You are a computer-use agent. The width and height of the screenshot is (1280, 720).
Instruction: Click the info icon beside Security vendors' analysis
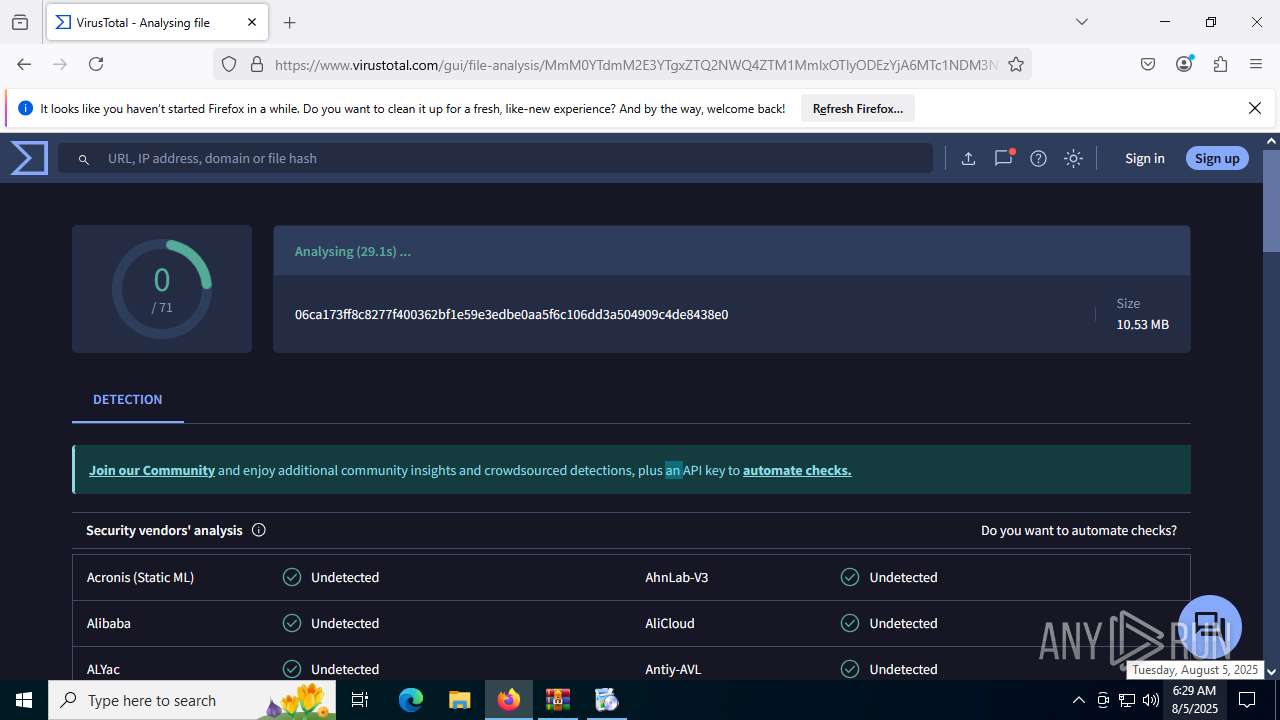click(259, 530)
